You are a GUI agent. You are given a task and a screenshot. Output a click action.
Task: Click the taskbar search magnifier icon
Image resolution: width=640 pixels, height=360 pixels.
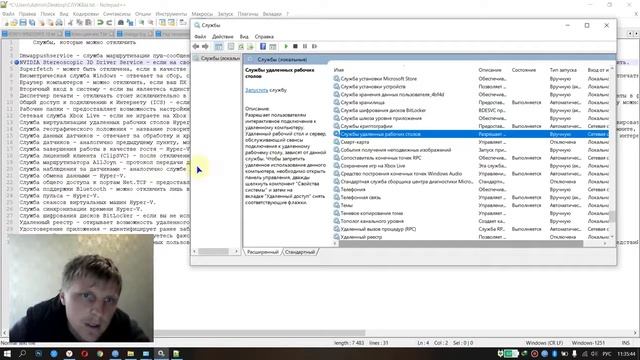coord(22,353)
